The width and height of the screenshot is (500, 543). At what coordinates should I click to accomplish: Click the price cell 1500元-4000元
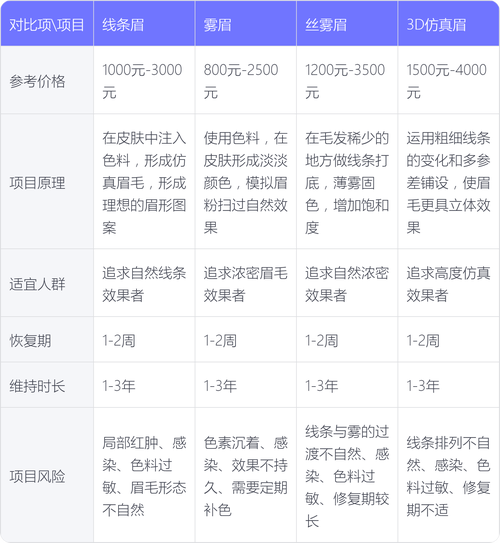(x=449, y=80)
